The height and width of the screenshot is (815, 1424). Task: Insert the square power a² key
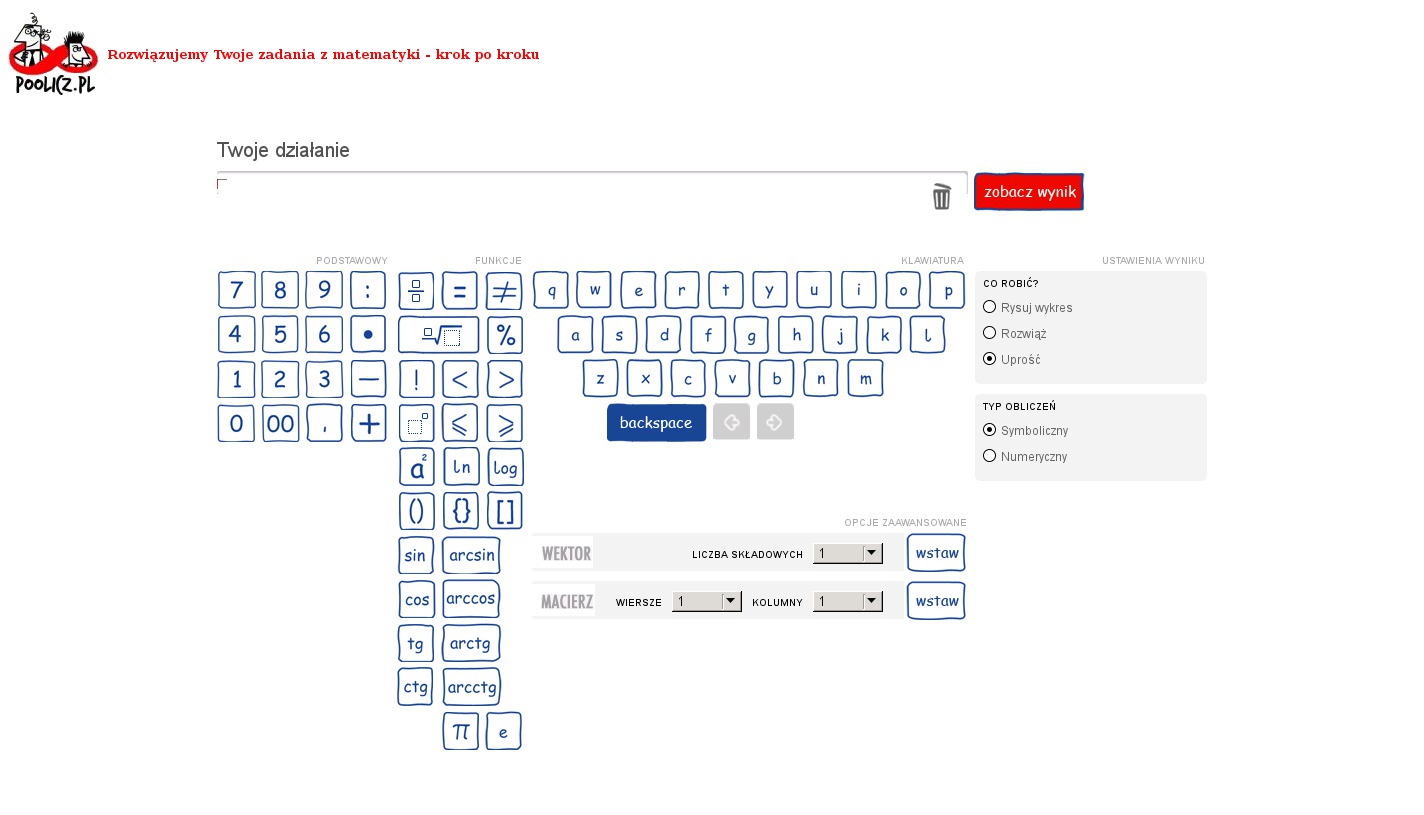(x=417, y=467)
